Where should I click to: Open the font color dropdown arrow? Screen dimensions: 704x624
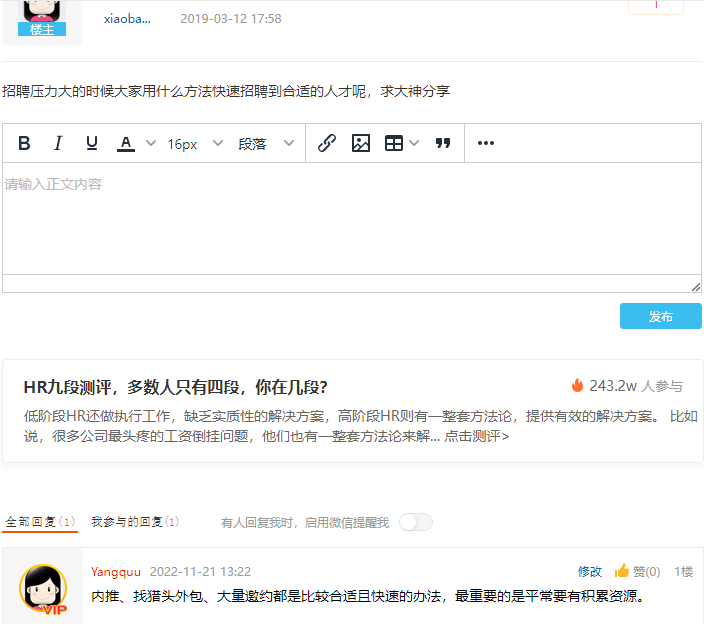(151, 143)
